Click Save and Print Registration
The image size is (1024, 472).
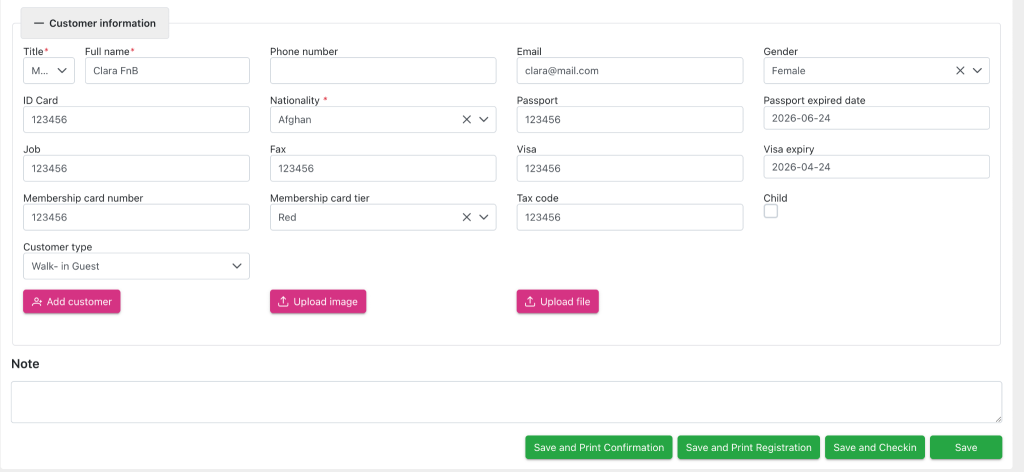pyautogui.click(x=748, y=448)
